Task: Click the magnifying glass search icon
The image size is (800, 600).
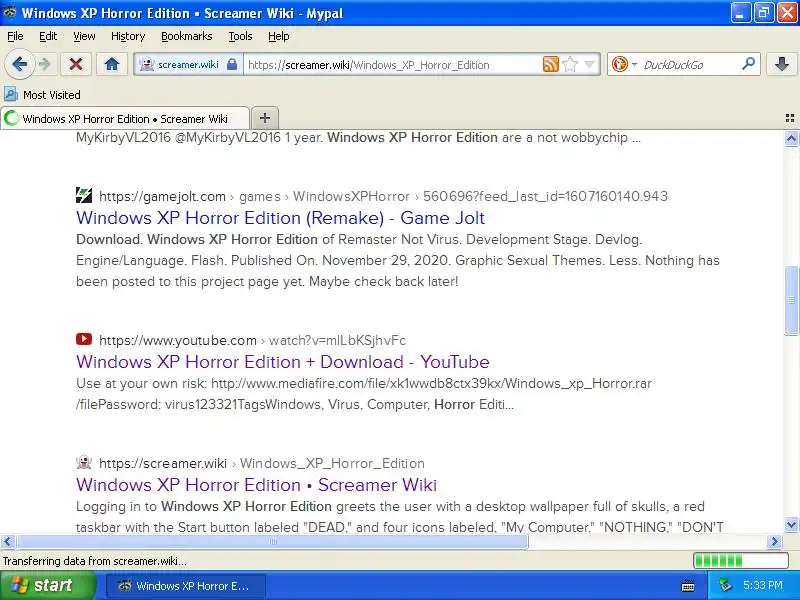Action: click(748, 64)
